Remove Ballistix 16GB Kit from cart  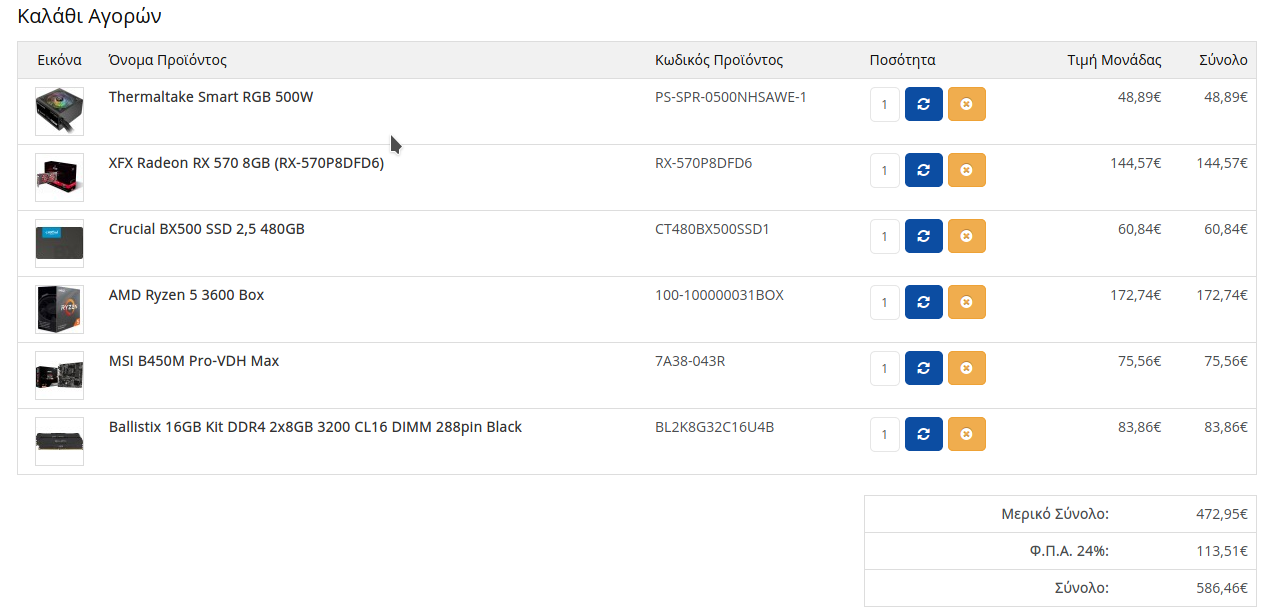(x=966, y=434)
